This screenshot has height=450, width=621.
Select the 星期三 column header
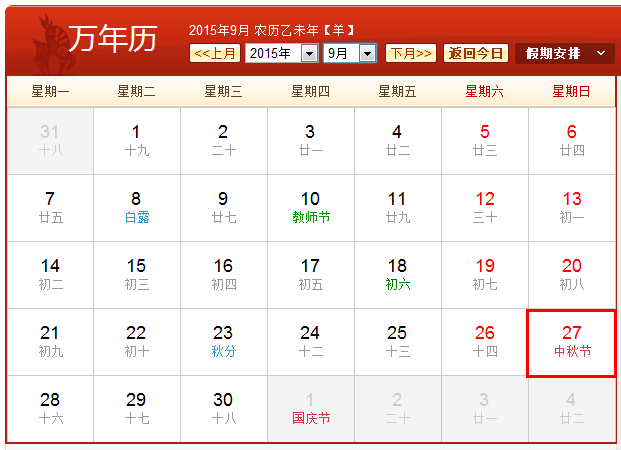click(223, 92)
